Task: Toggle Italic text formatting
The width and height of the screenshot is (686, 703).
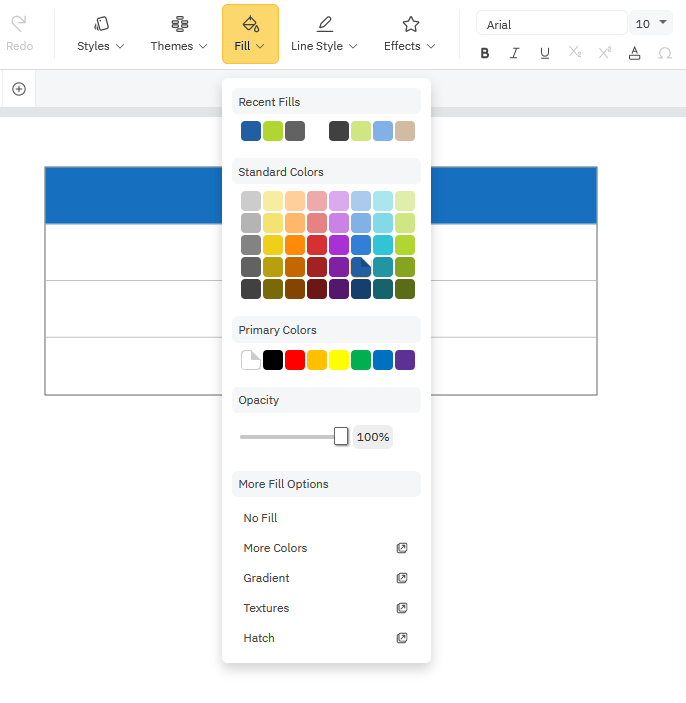Action: 515,53
